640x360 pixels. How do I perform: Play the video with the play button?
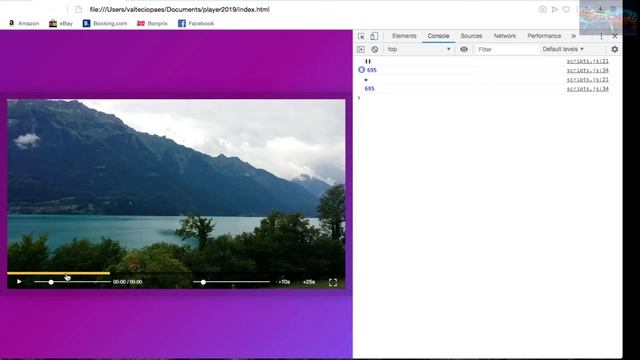[19, 282]
